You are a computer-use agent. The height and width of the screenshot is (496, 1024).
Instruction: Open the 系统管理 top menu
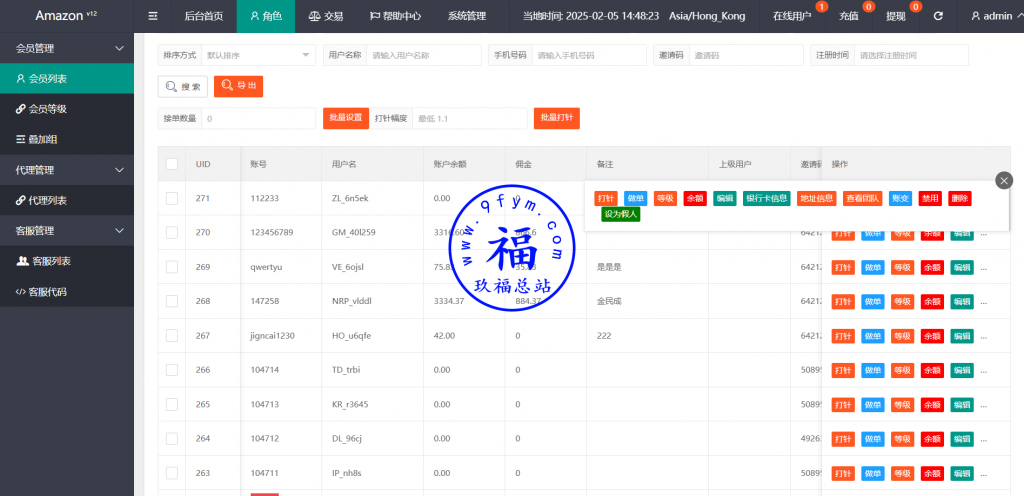click(466, 16)
